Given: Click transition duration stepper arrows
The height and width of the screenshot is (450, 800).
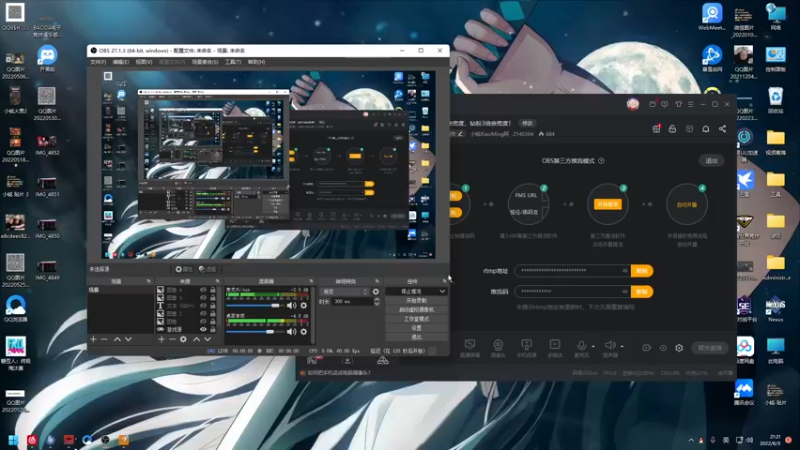Looking at the screenshot, I should (x=377, y=302).
